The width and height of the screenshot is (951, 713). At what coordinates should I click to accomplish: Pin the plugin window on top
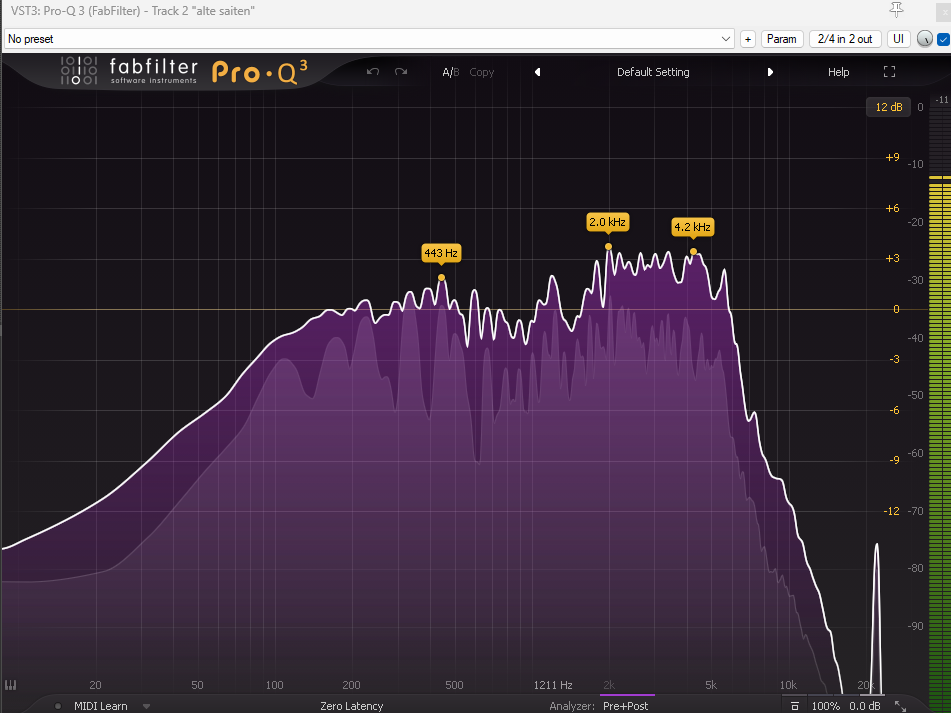[896, 9]
